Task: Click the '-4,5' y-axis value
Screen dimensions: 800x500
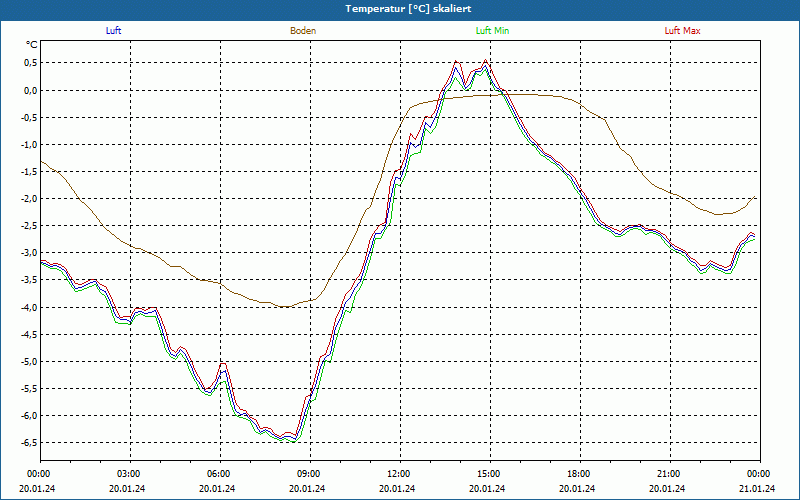Action: (x=29, y=334)
